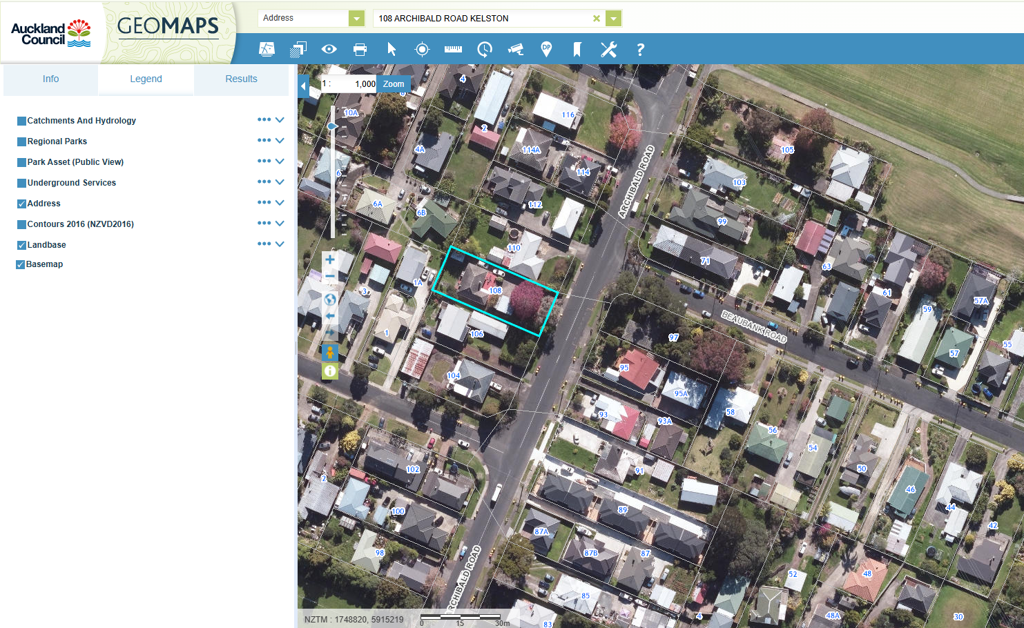The width and height of the screenshot is (1024, 628).
Task: Switch to the Results tab
Action: 241,79
